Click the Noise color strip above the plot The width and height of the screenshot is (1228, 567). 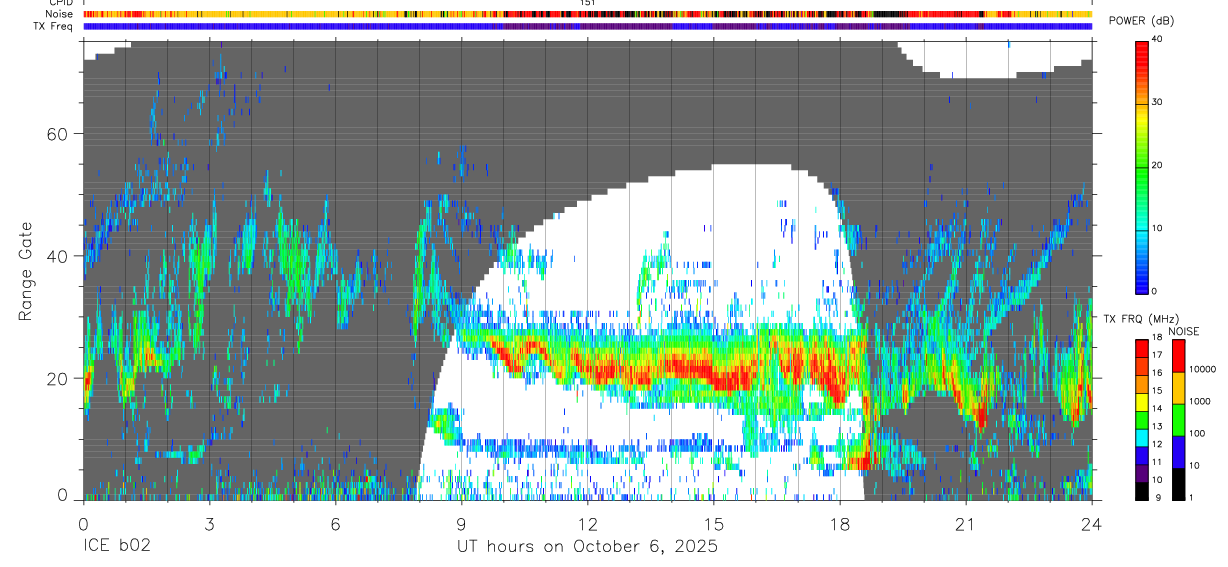point(587,14)
